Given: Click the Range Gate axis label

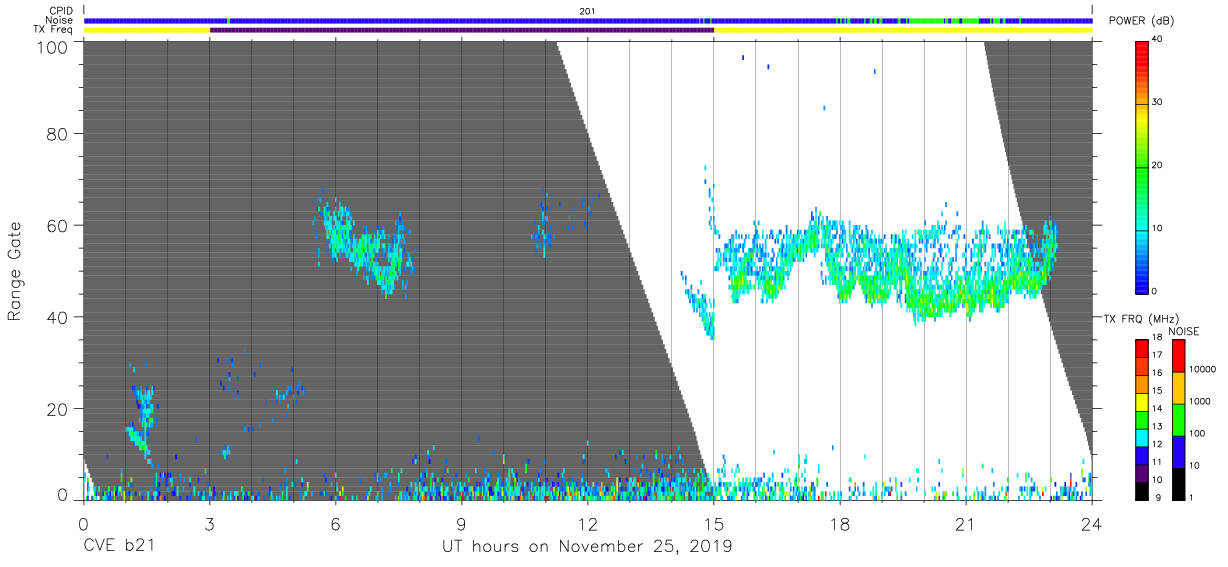Looking at the screenshot, I should [15, 272].
